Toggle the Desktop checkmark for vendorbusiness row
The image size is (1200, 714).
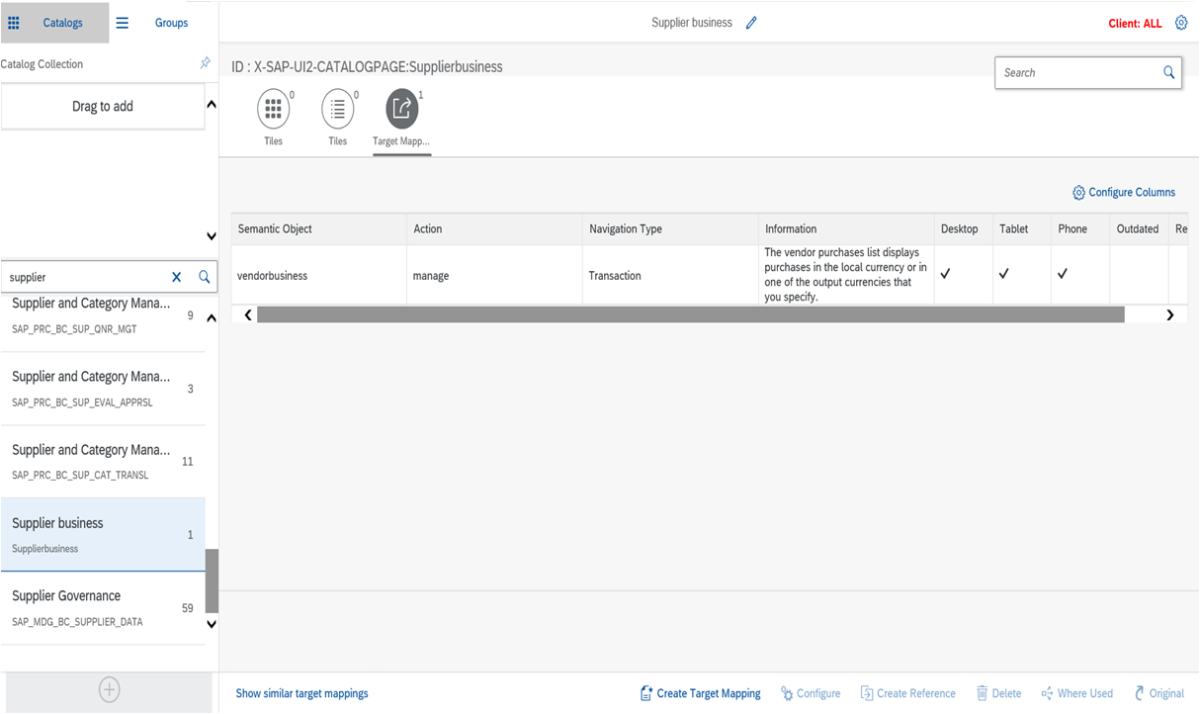coord(945,274)
